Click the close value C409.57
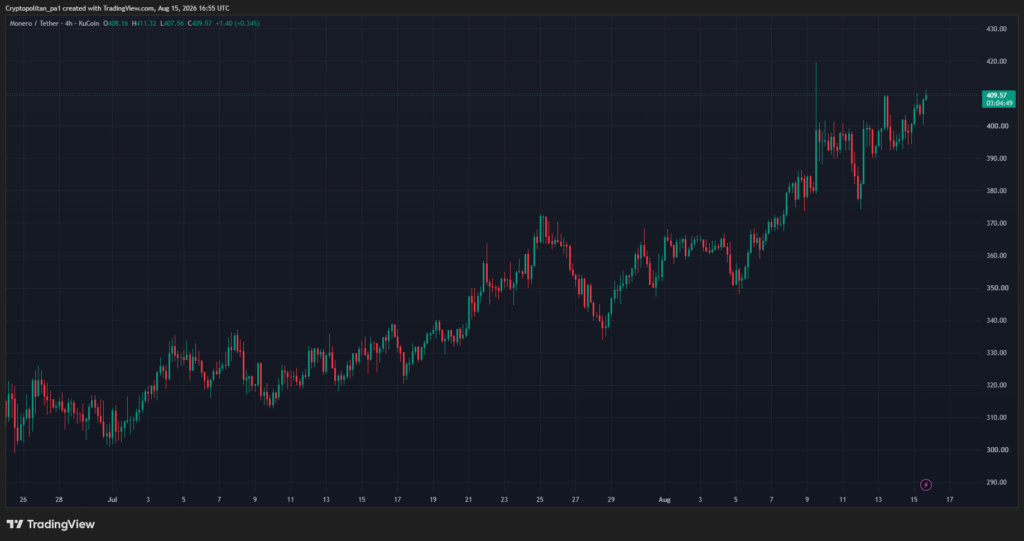 [200, 24]
